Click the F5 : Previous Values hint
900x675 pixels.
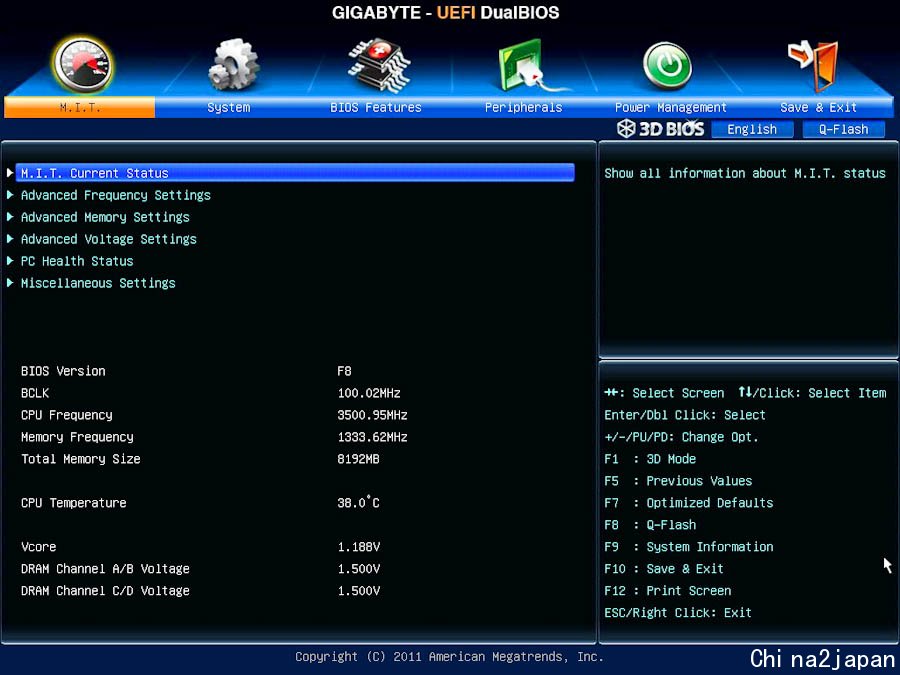(678, 481)
